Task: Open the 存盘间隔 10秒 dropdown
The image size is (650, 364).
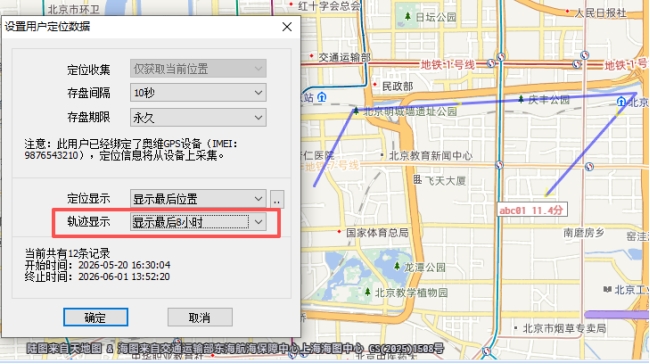Action: coord(198,93)
